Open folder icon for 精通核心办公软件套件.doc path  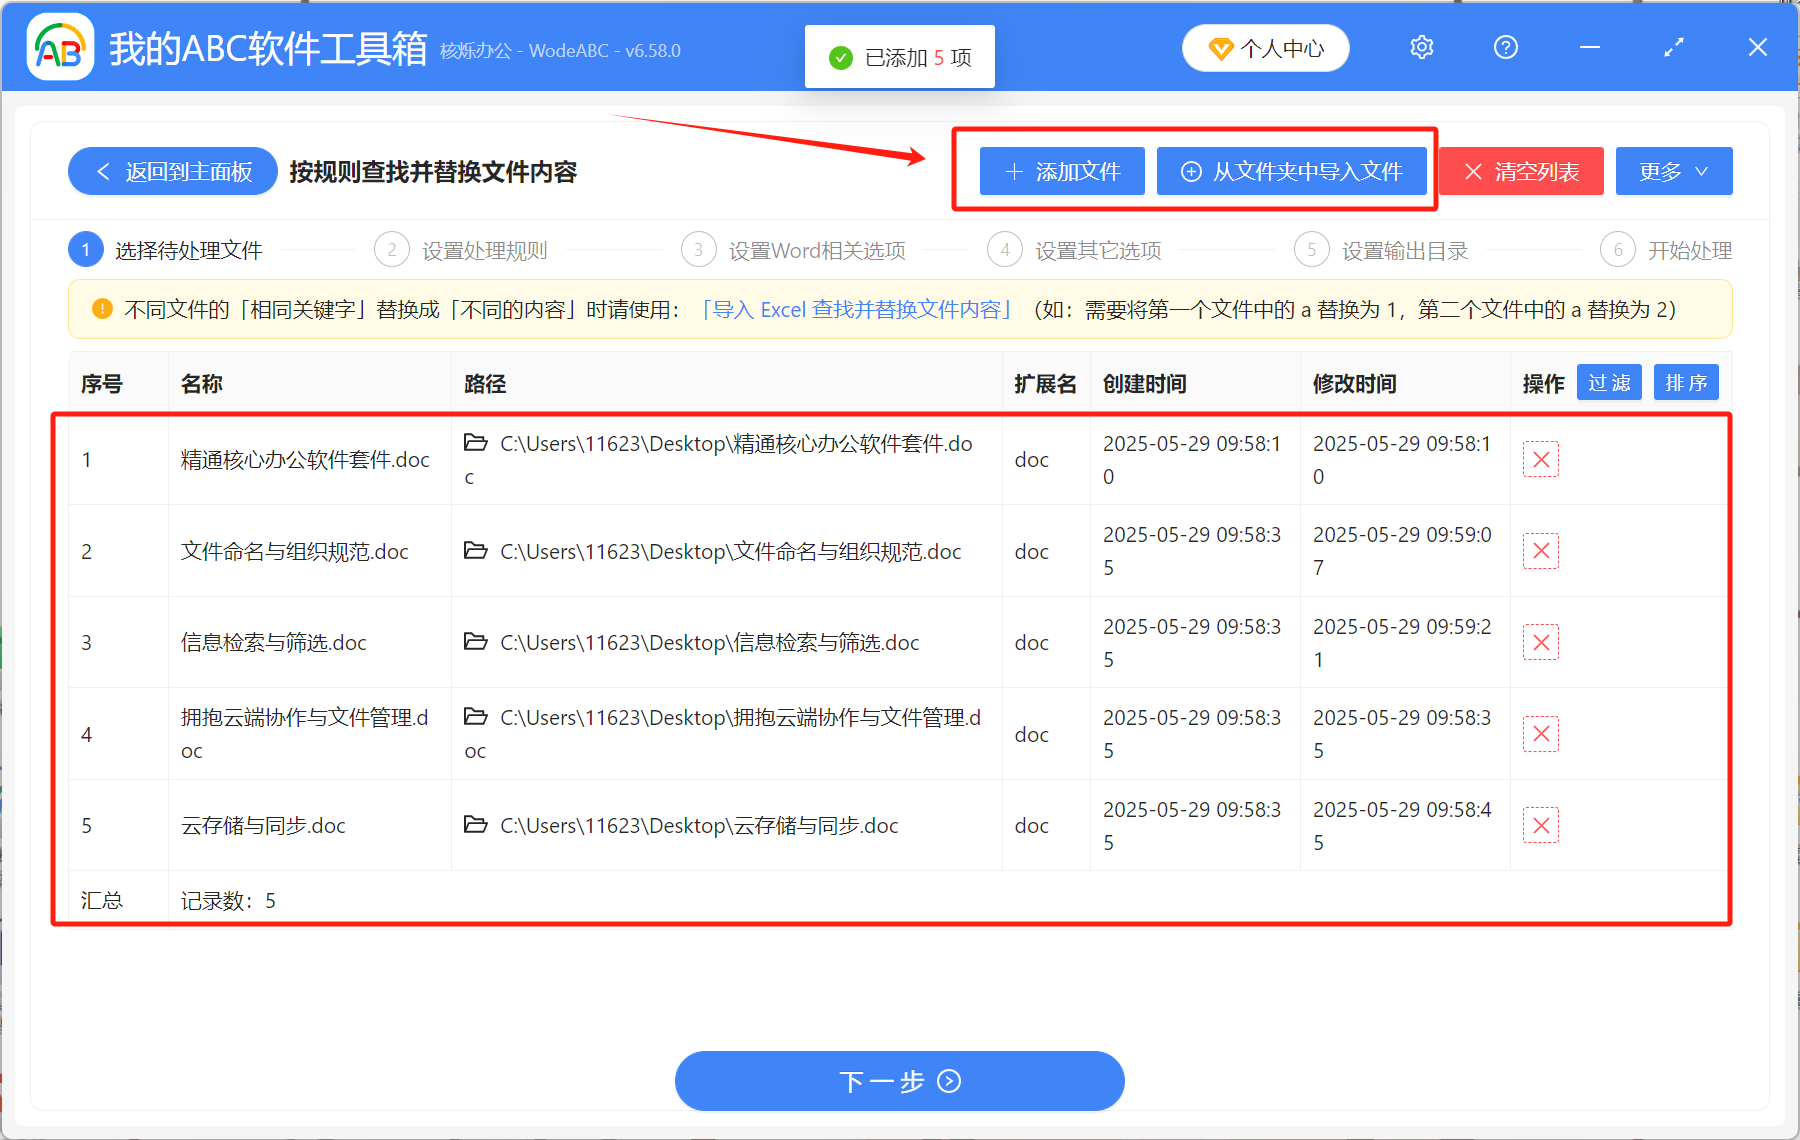coord(476,443)
